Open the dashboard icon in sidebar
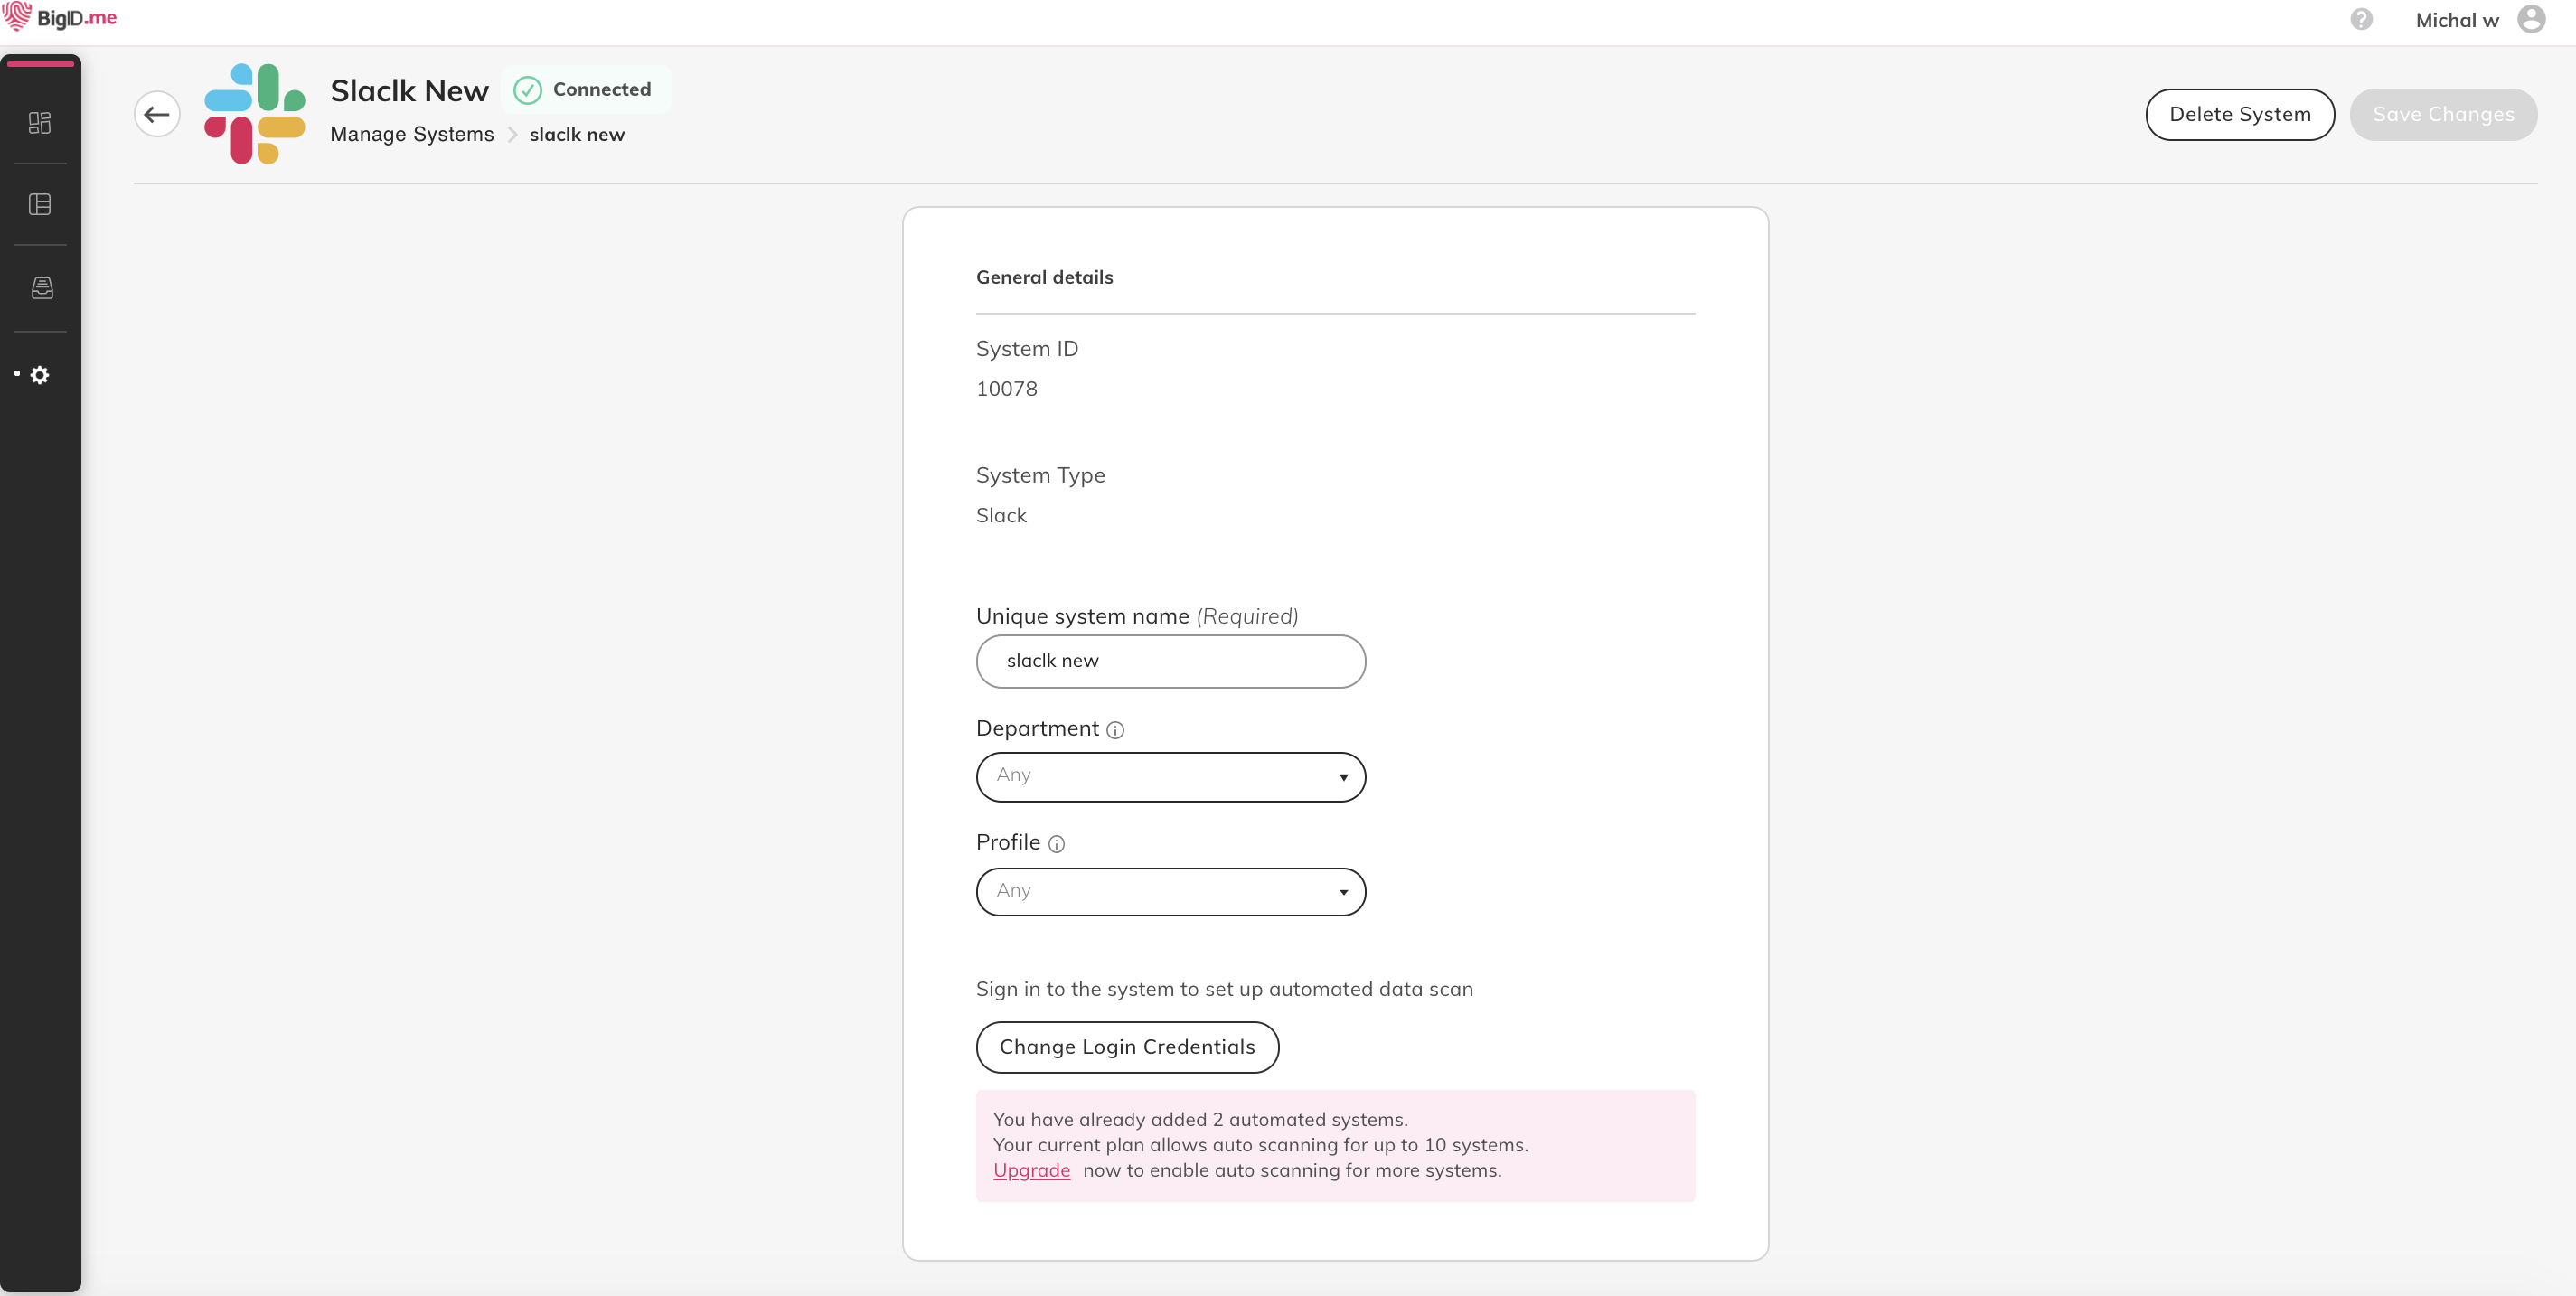The image size is (2576, 1296). [40, 122]
